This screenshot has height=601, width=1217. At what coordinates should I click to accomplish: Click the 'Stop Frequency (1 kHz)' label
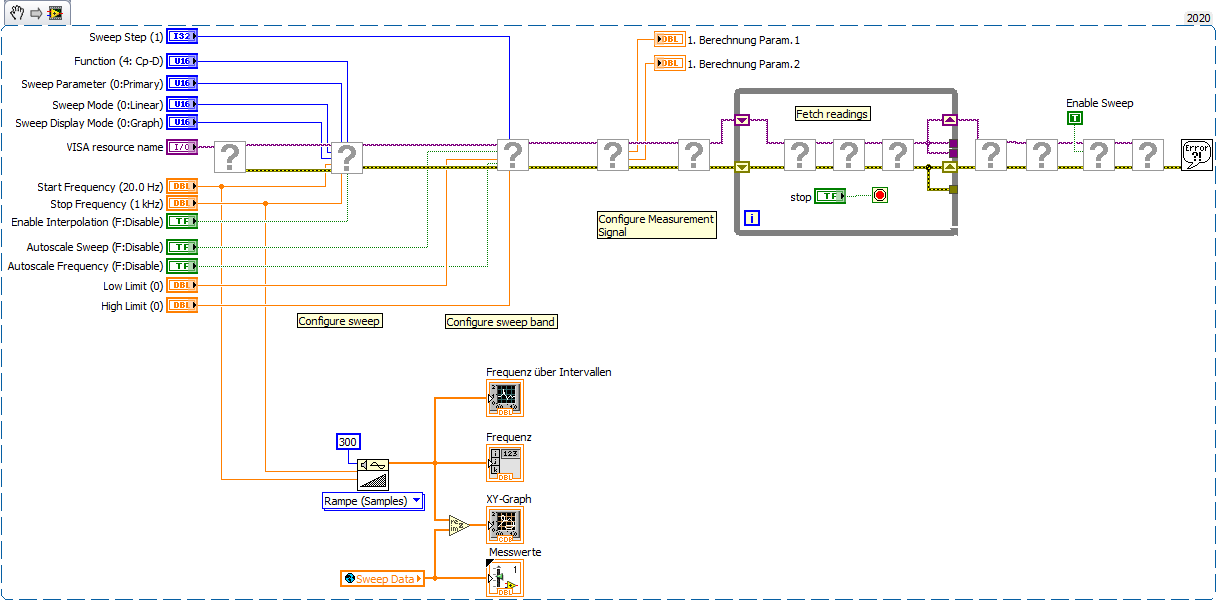106,204
